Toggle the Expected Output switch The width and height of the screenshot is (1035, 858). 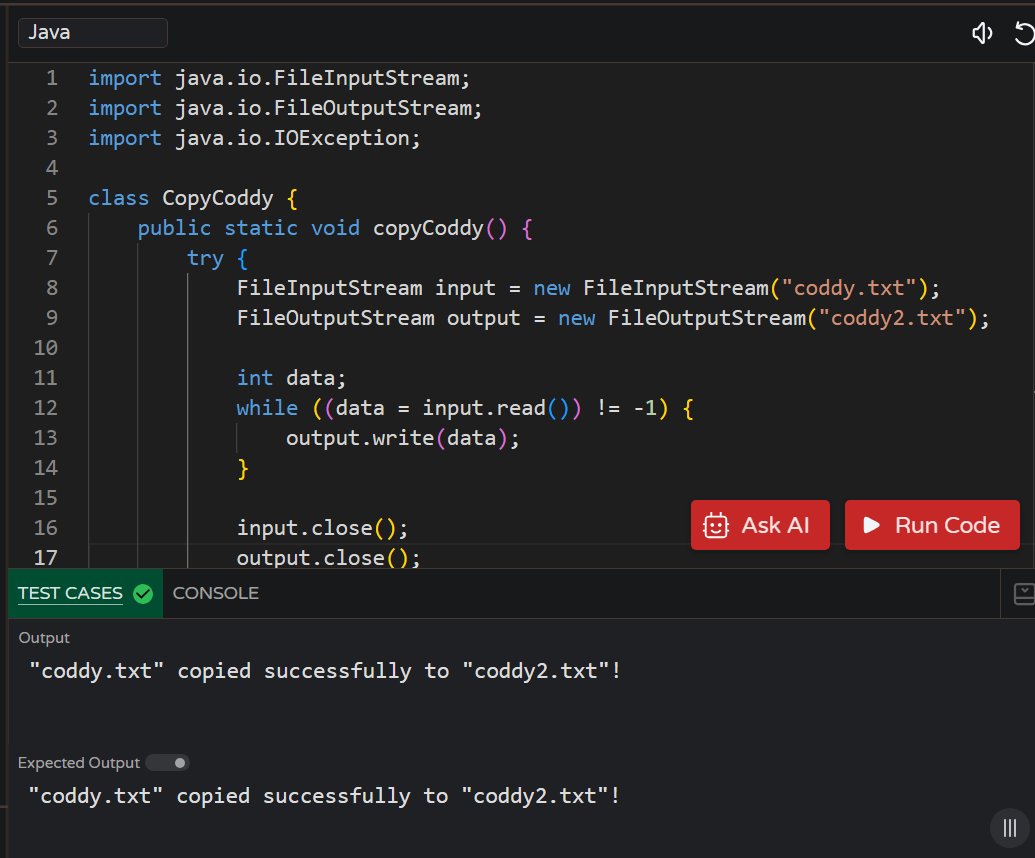(x=167, y=762)
